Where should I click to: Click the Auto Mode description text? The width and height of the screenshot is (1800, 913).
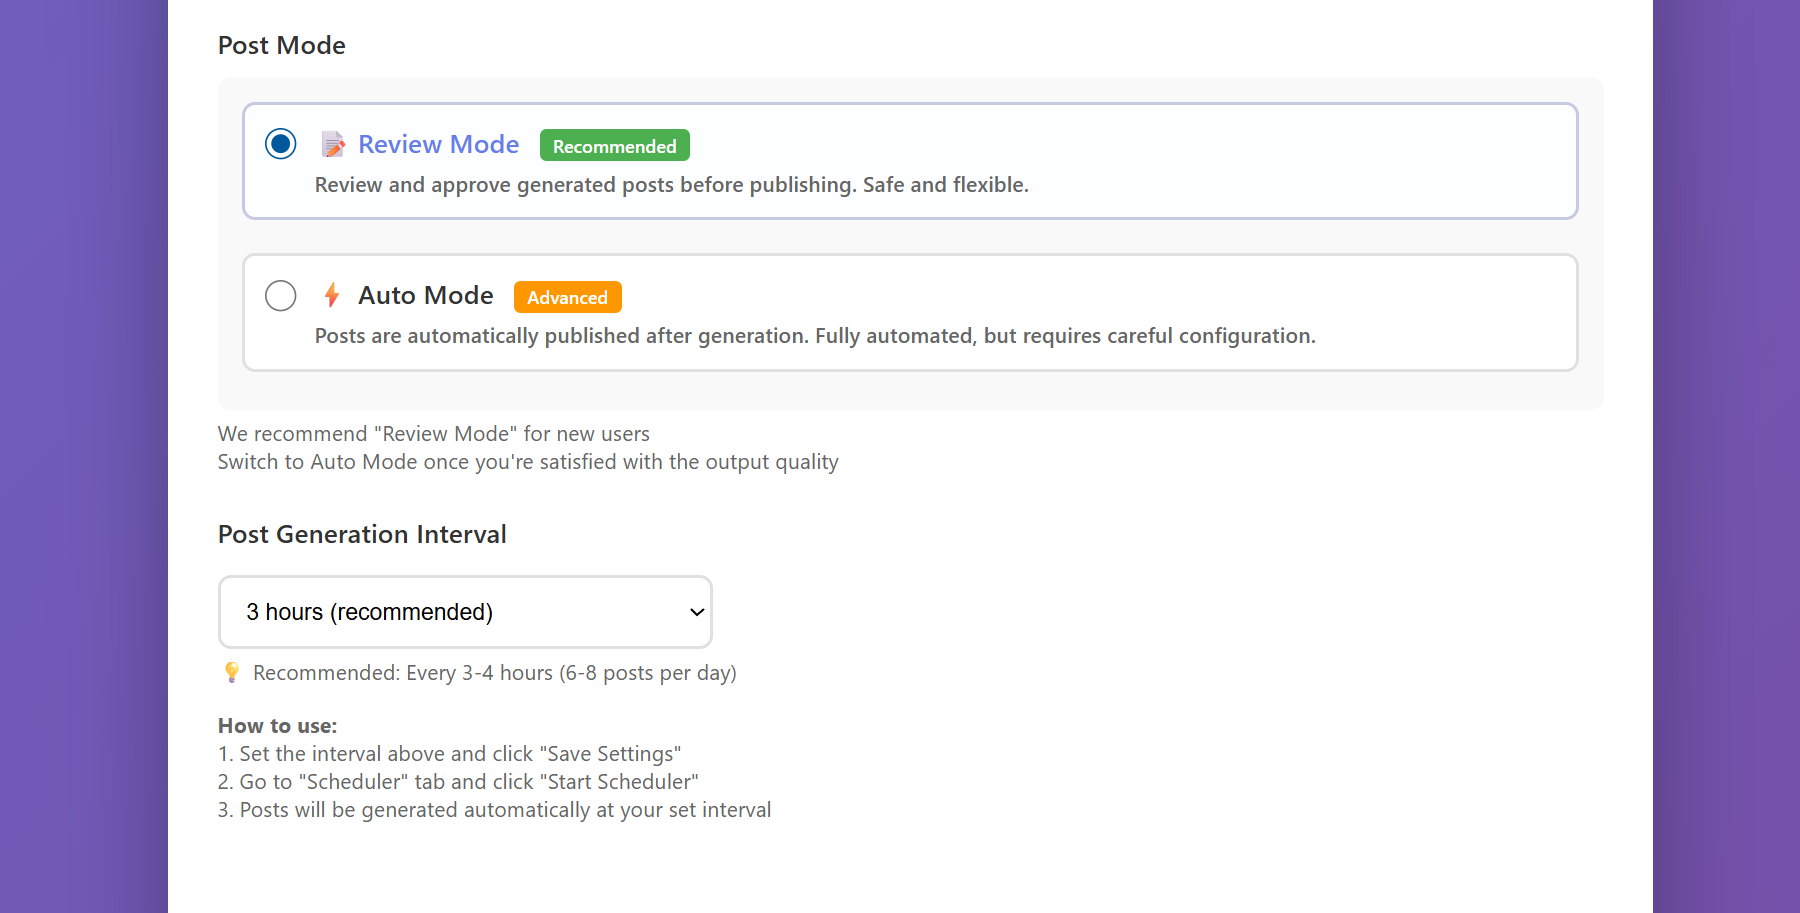[x=814, y=335]
